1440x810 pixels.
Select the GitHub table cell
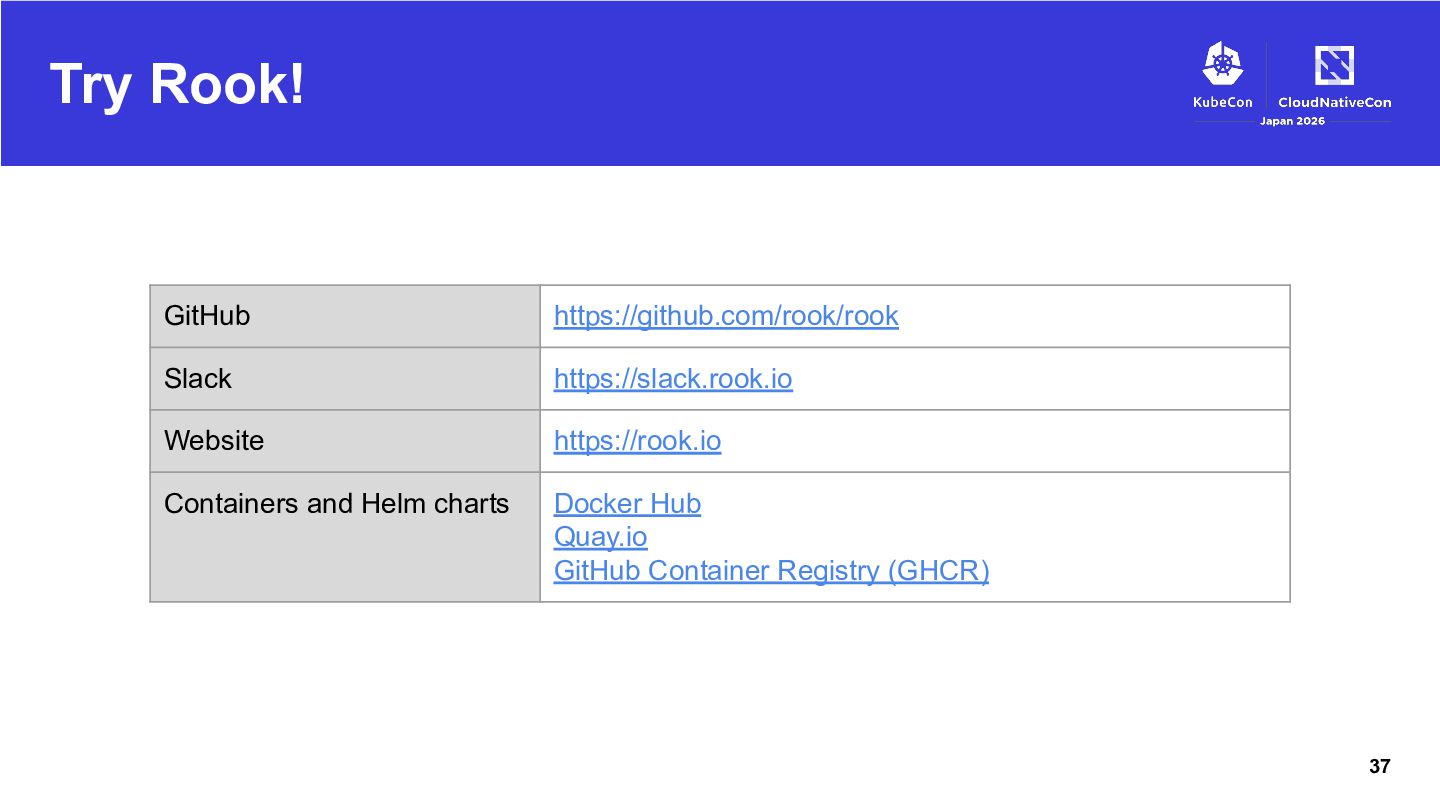345,316
